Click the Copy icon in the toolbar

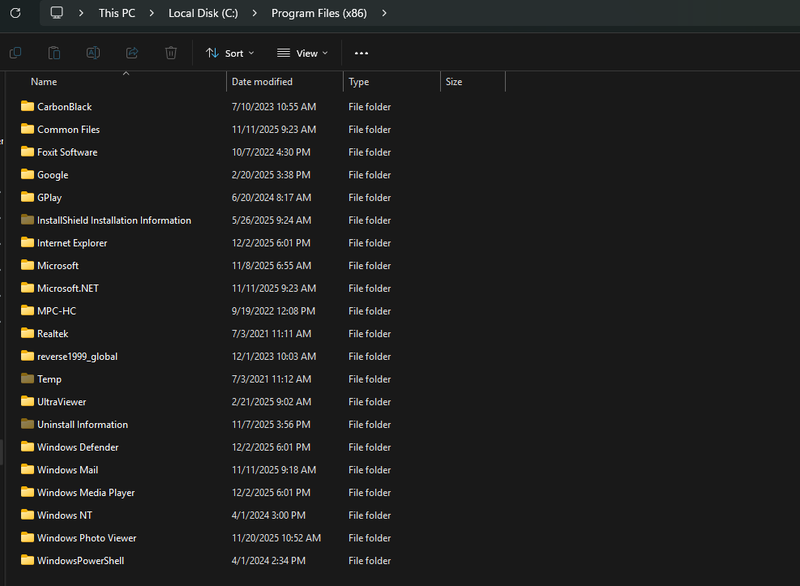[x=15, y=53]
